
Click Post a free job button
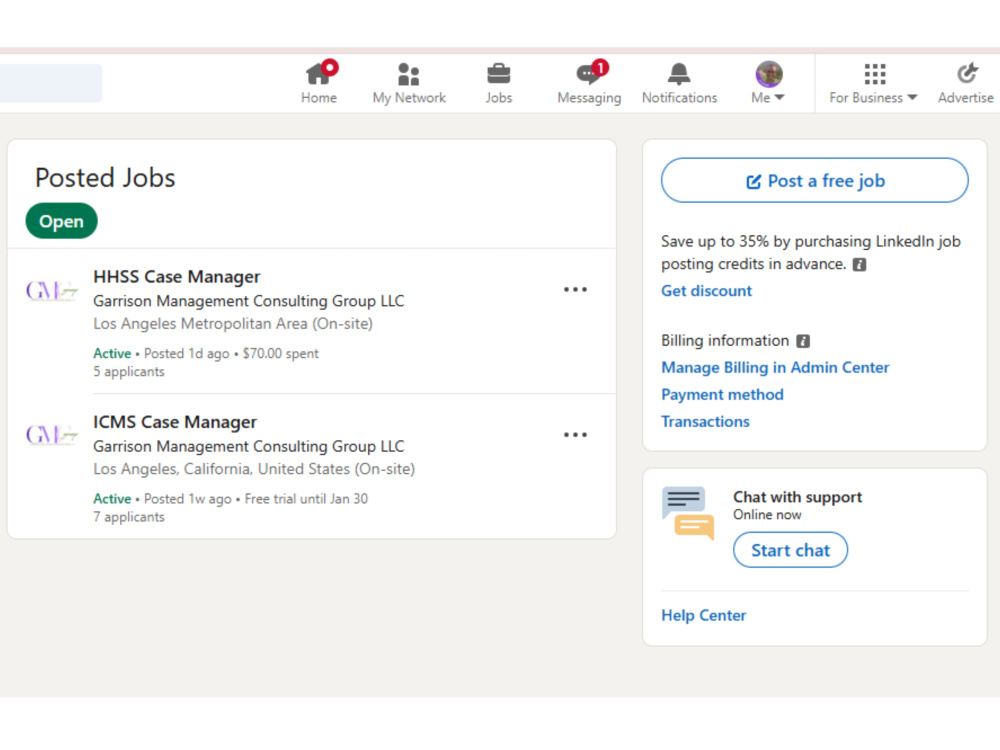[814, 180]
